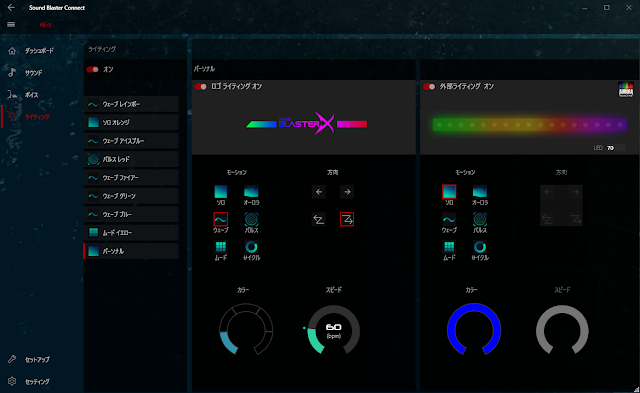Choose オーロラ motion for external lighting
640x393 pixels.
click(480, 192)
